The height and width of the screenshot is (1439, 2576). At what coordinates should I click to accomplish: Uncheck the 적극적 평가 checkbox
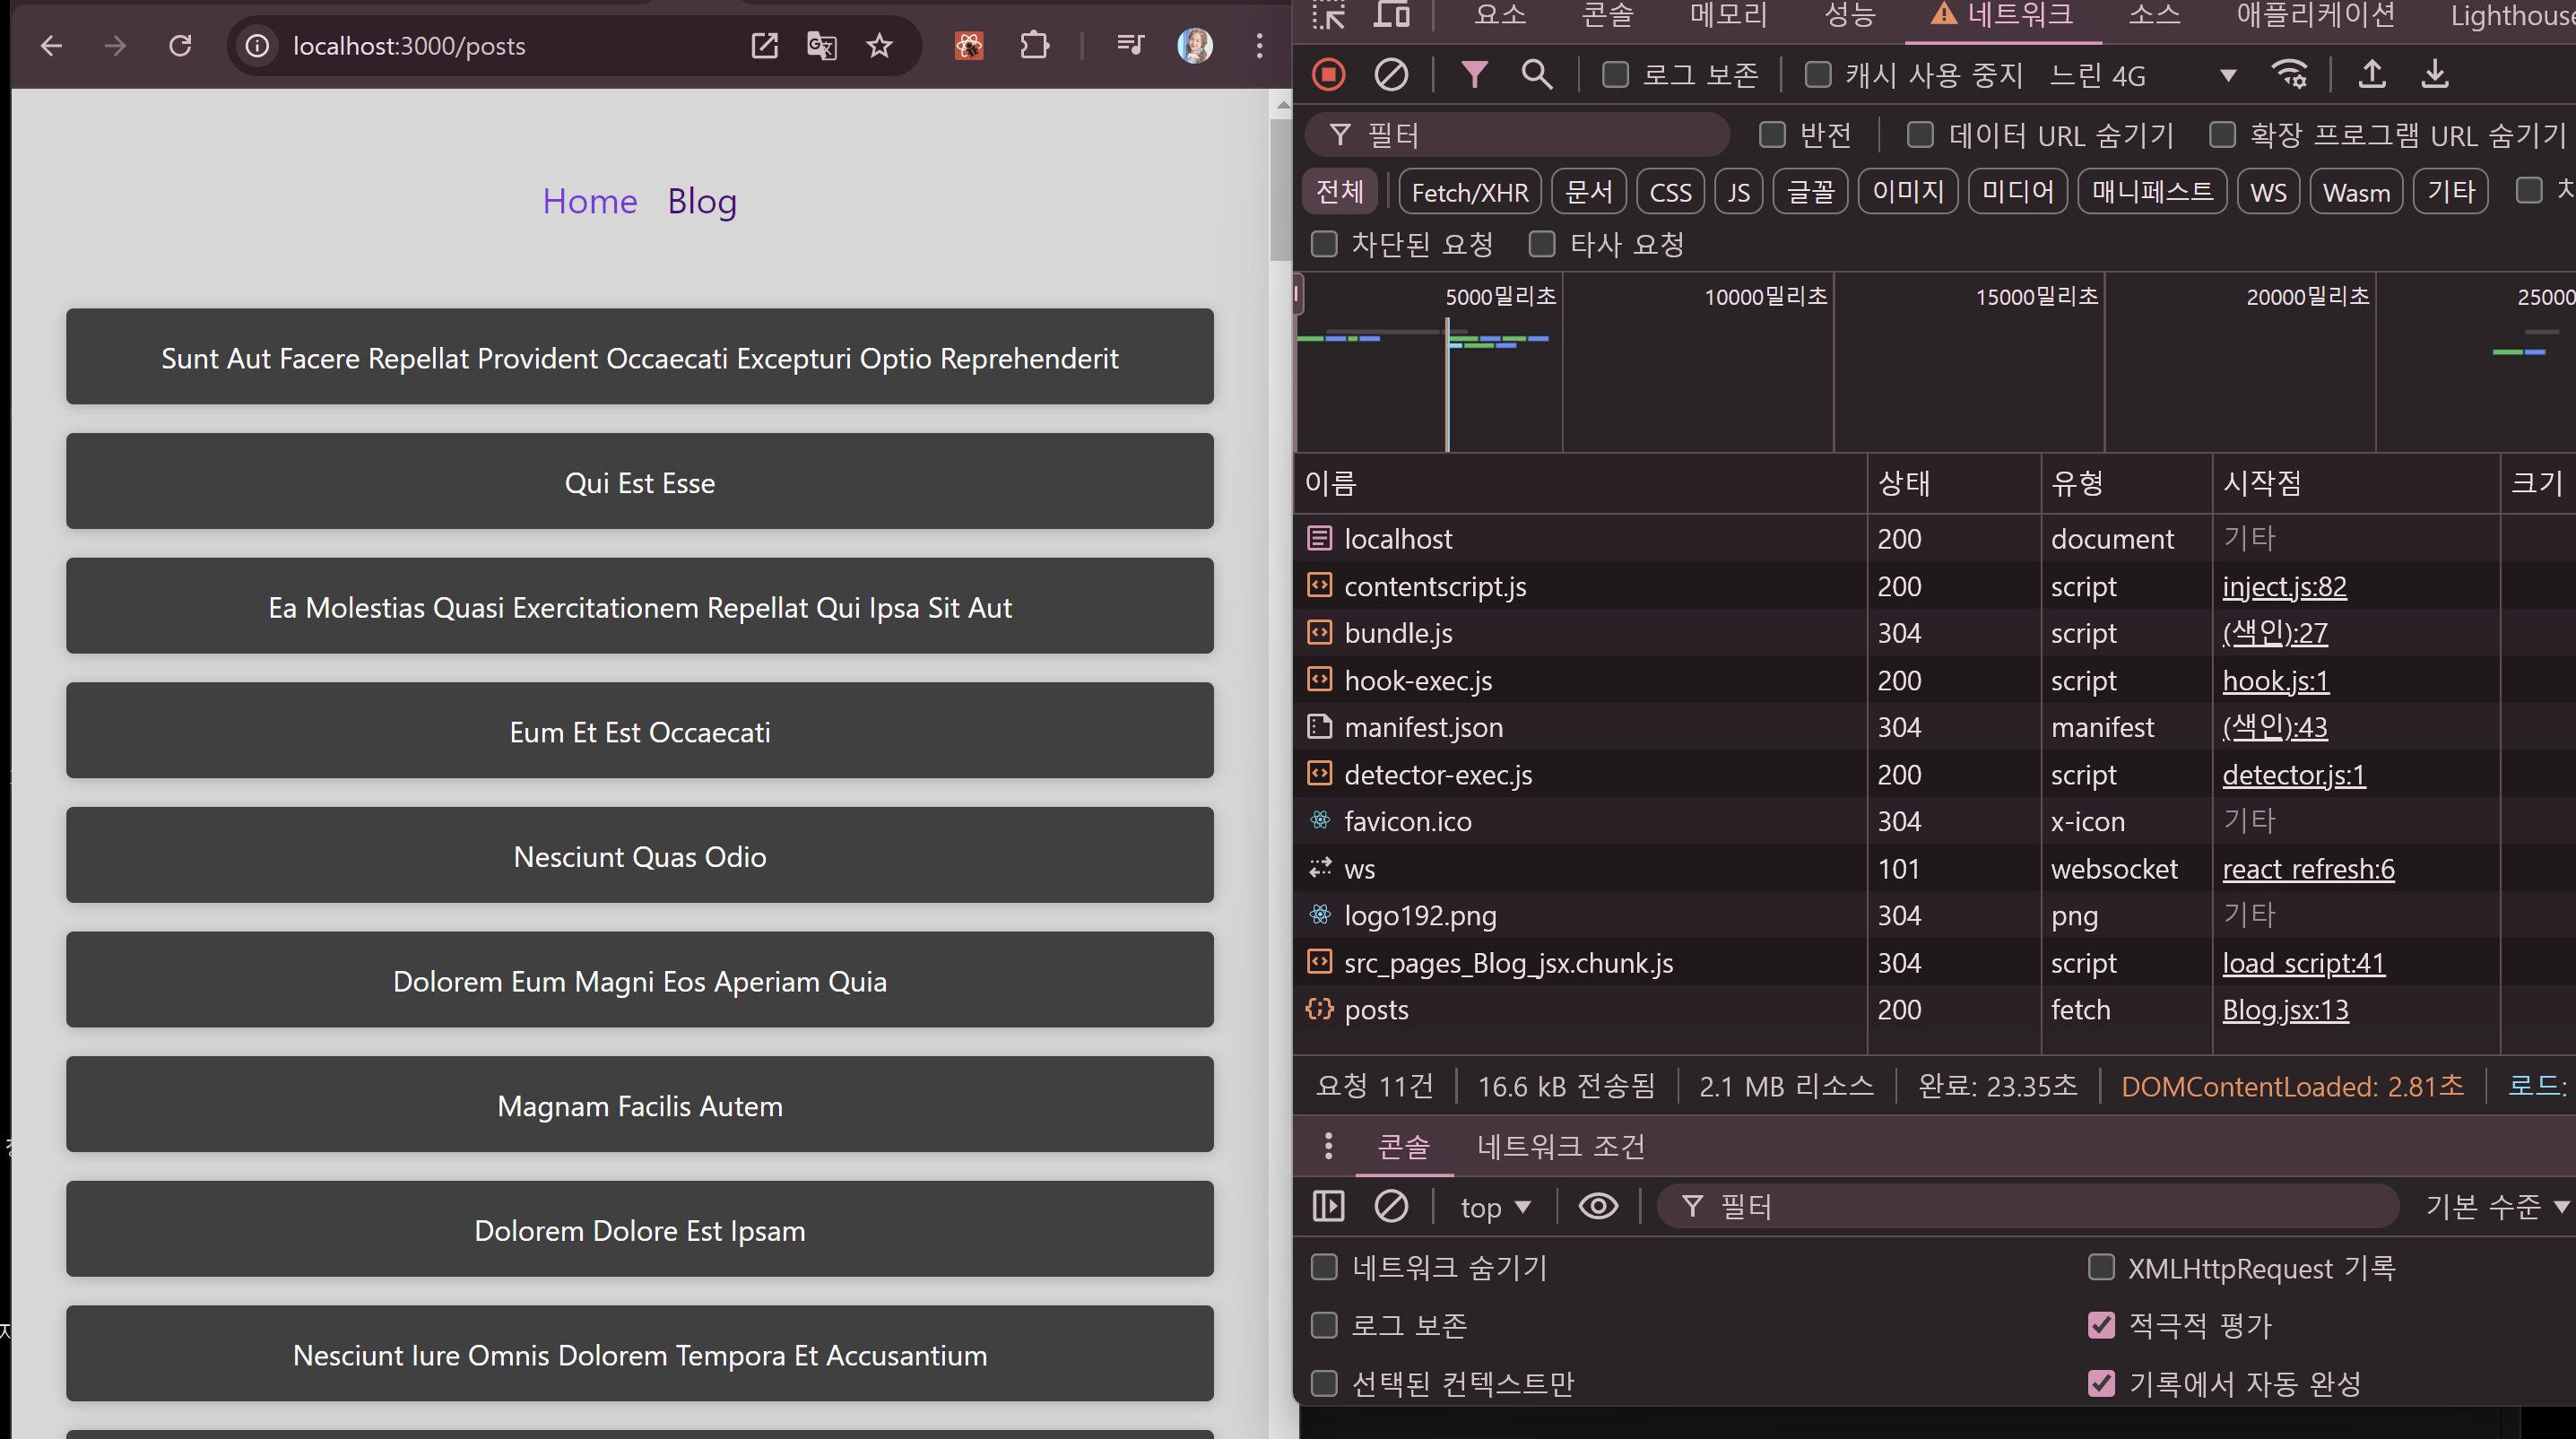[2101, 1325]
